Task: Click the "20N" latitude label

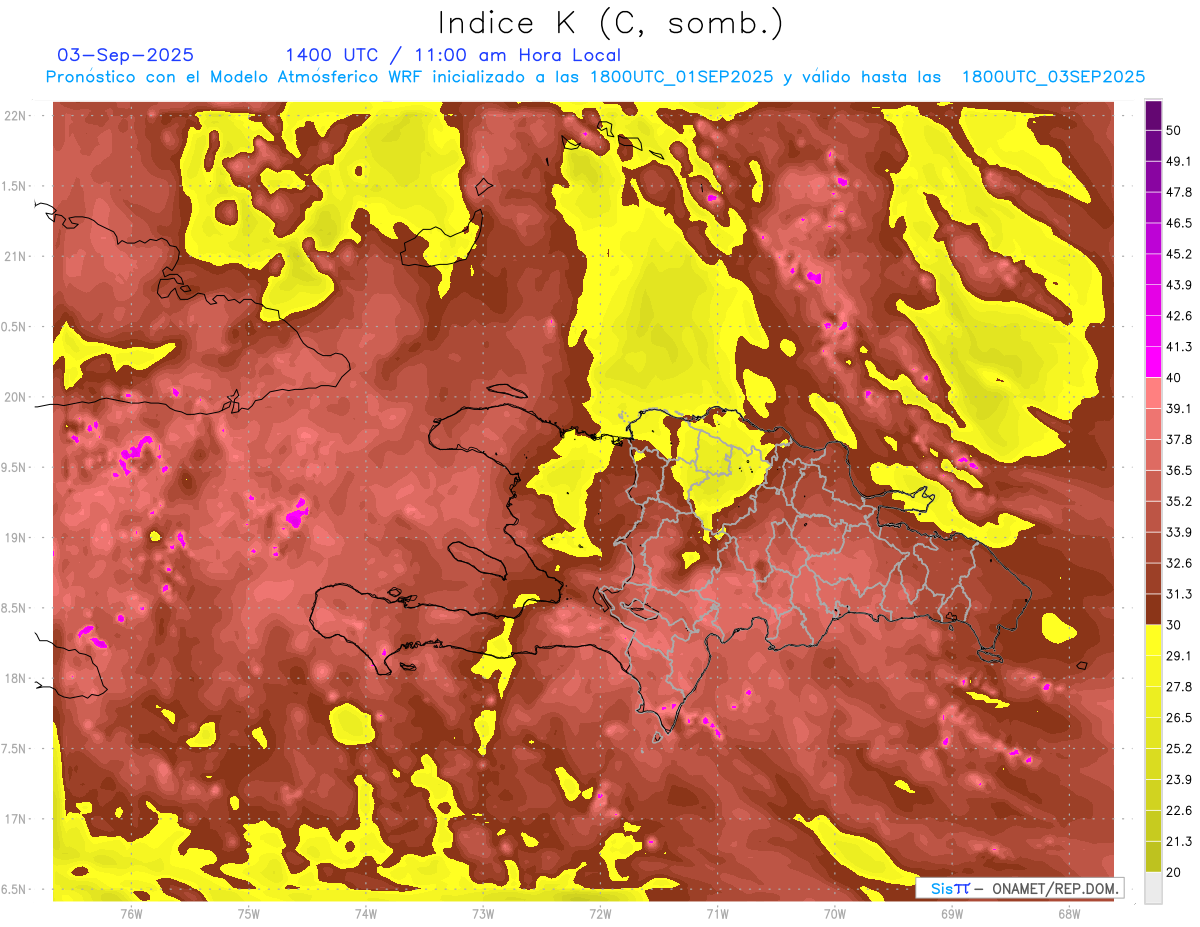Action: coord(17,397)
